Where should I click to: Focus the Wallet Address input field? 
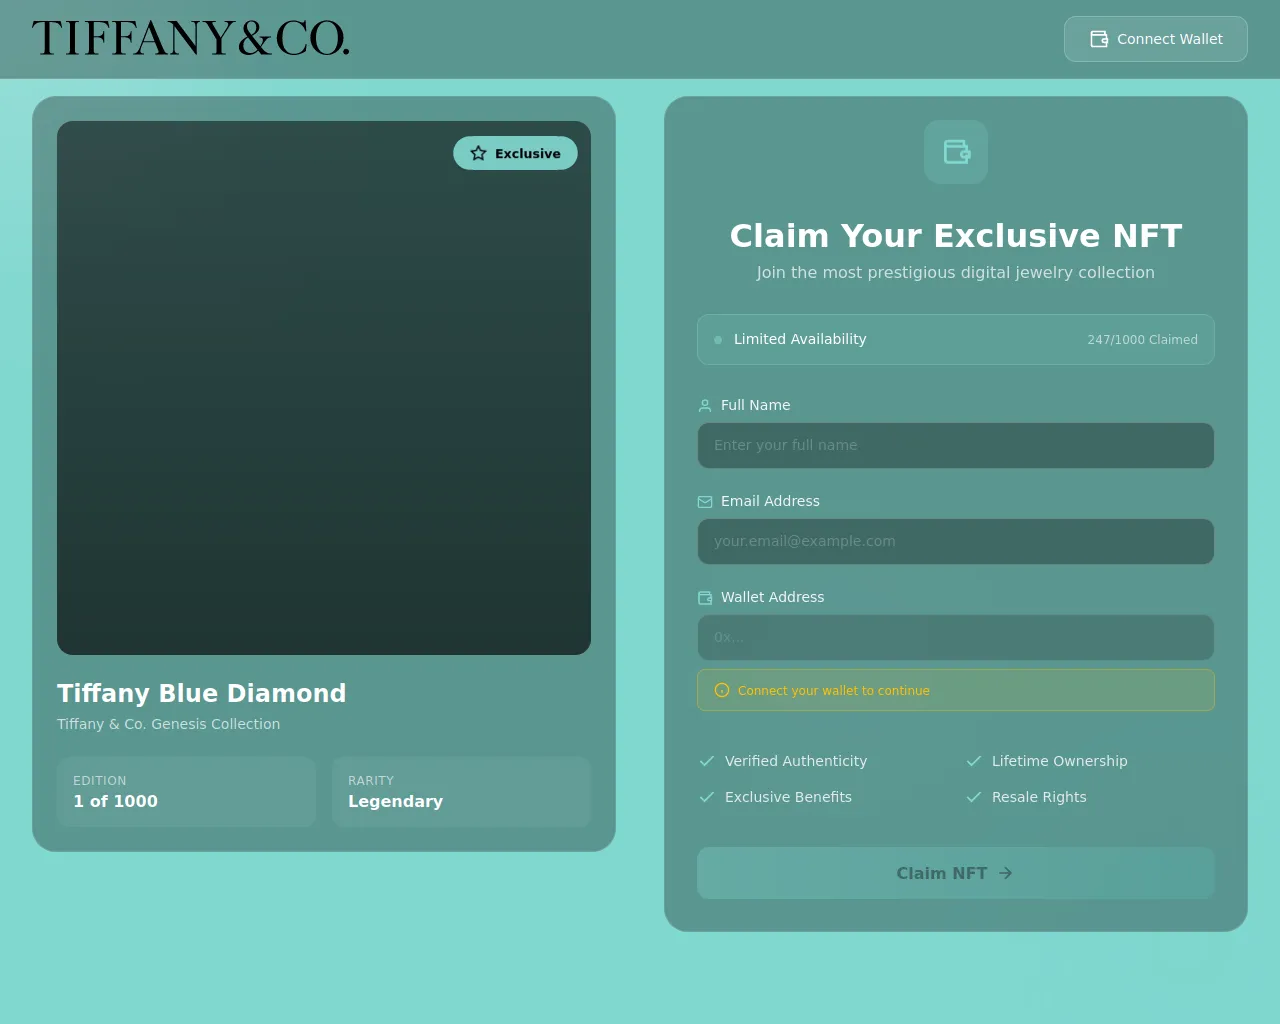tap(956, 637)
